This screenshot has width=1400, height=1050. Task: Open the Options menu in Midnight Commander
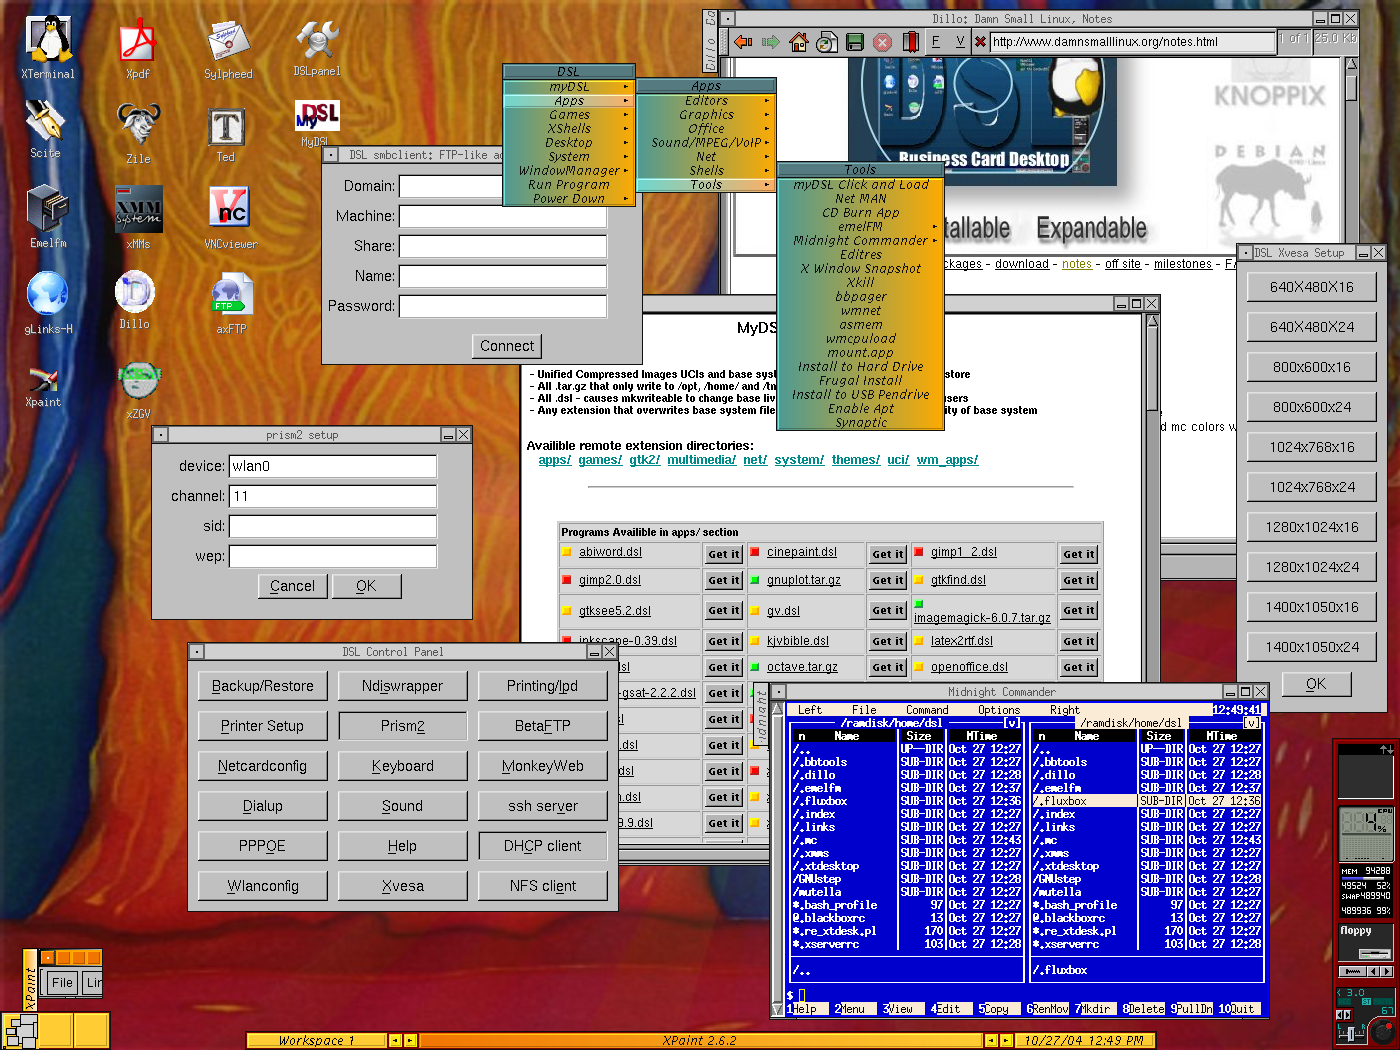click(x=999, y=710)
